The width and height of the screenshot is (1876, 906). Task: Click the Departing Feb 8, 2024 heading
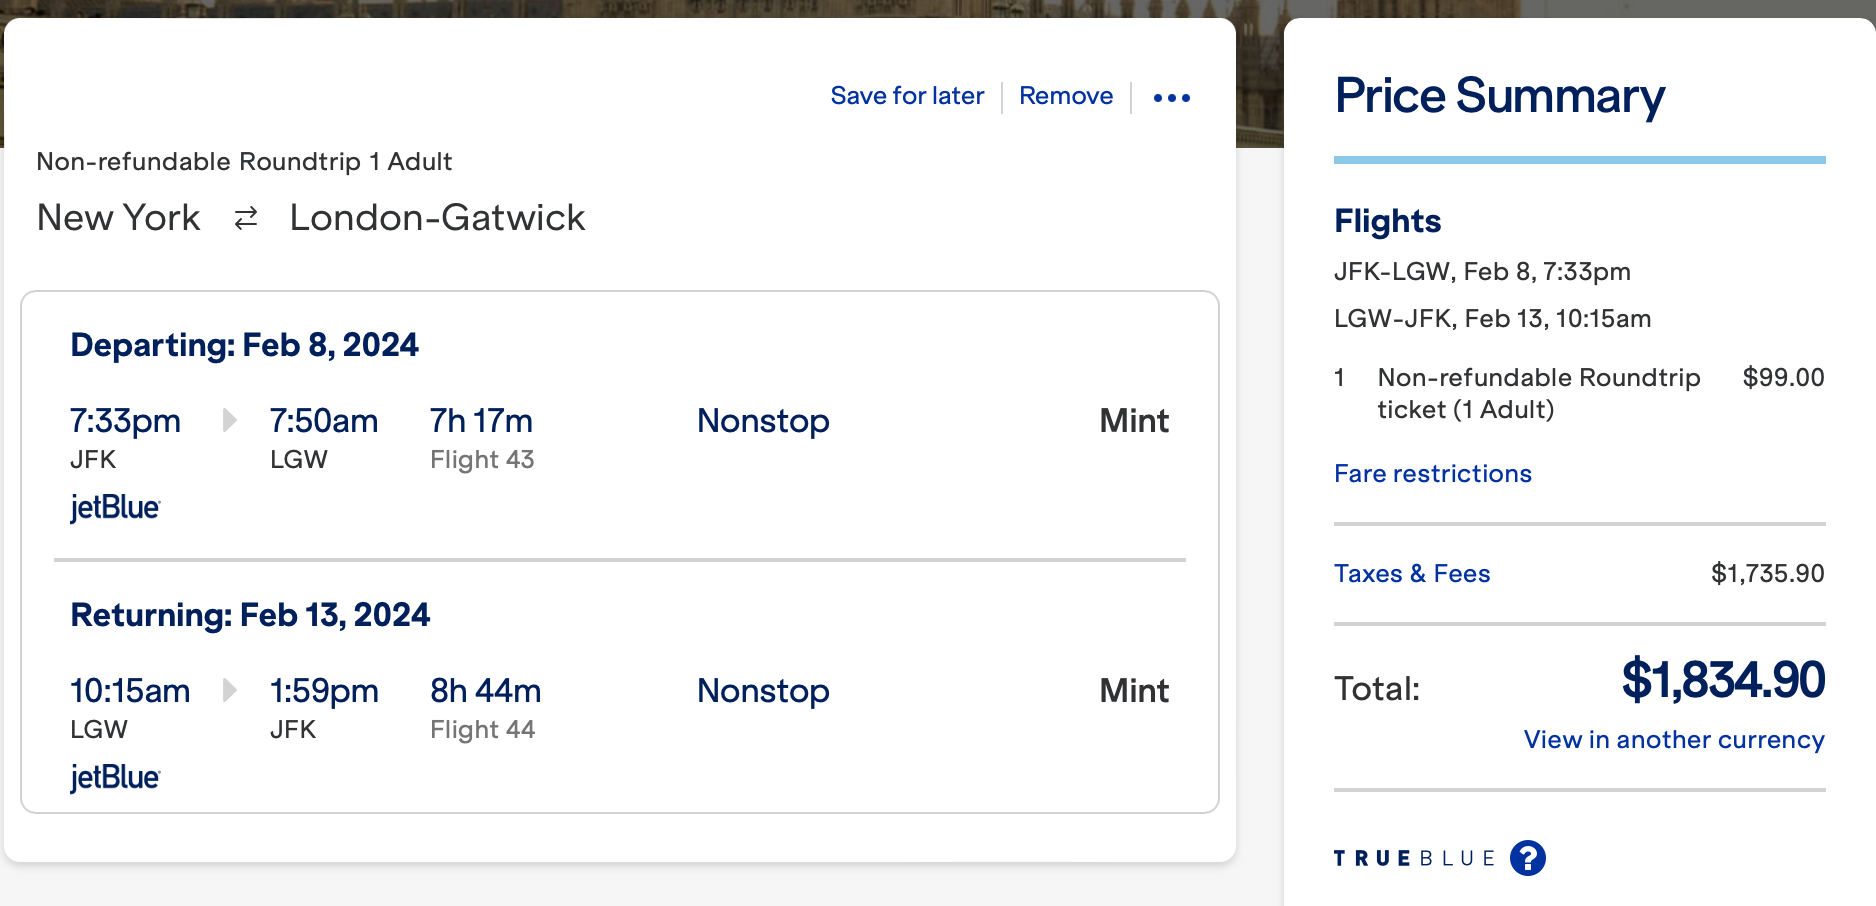pos(244,345)
